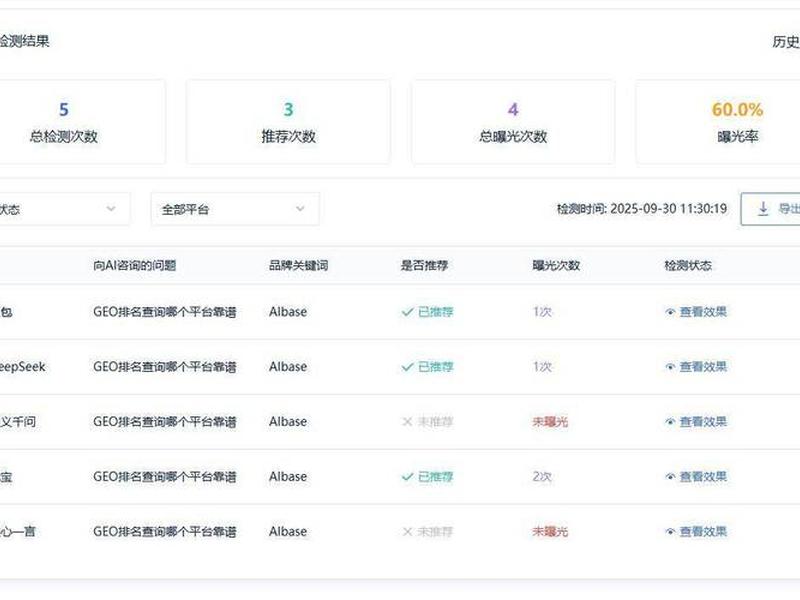Click the 向AI咨询的问题 column header
Screen dimensions: 800x600
pyautogui.click(x=135, y=266)
